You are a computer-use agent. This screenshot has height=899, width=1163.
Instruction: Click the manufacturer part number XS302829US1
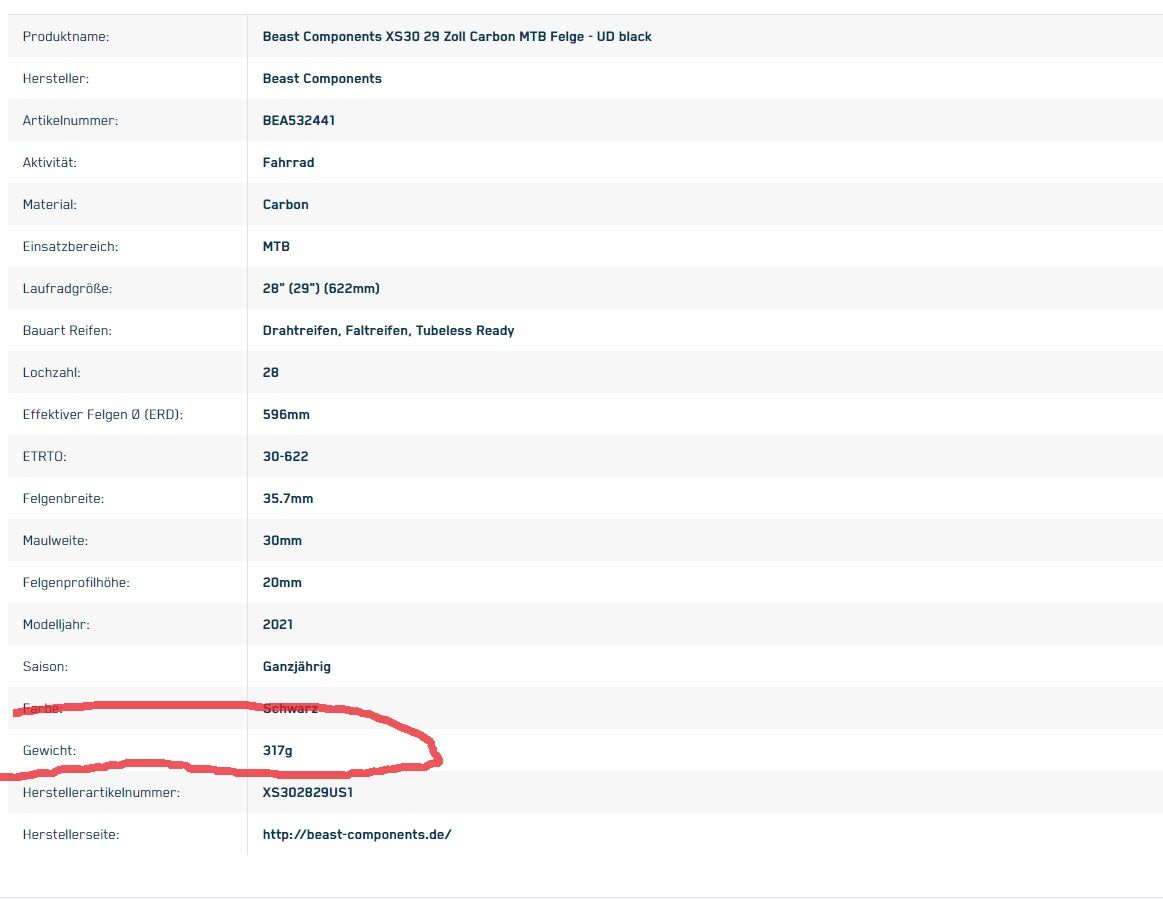(307, 792)
